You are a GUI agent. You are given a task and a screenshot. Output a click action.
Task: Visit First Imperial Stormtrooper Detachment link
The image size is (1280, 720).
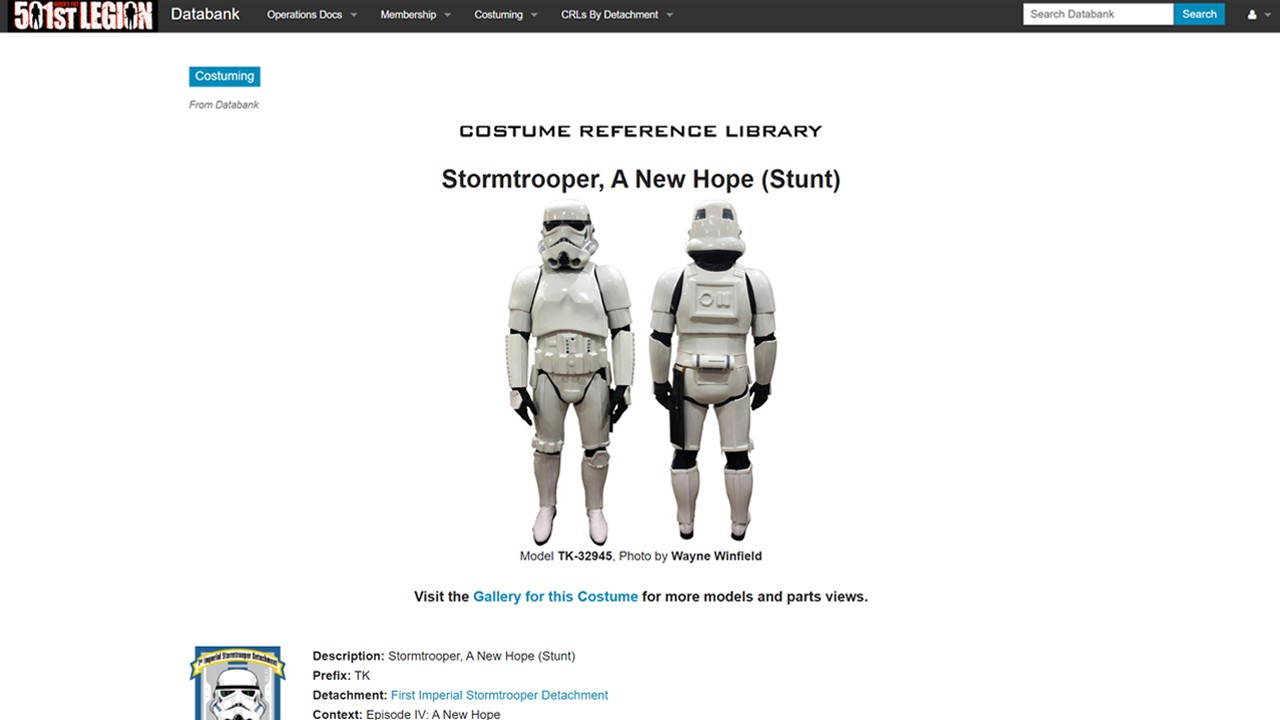point(499,695)
